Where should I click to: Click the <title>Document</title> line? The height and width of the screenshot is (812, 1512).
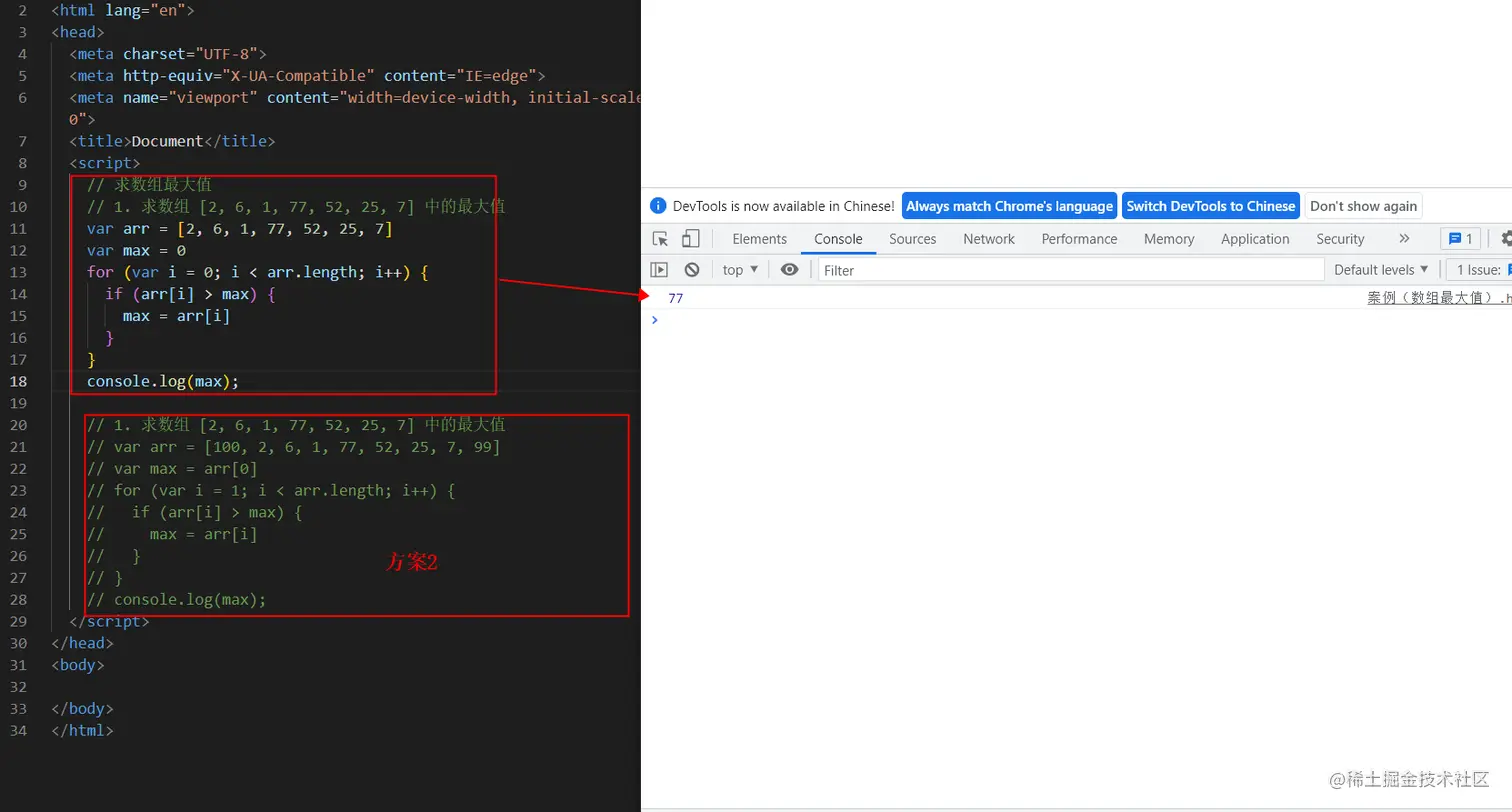coord(172,141)
